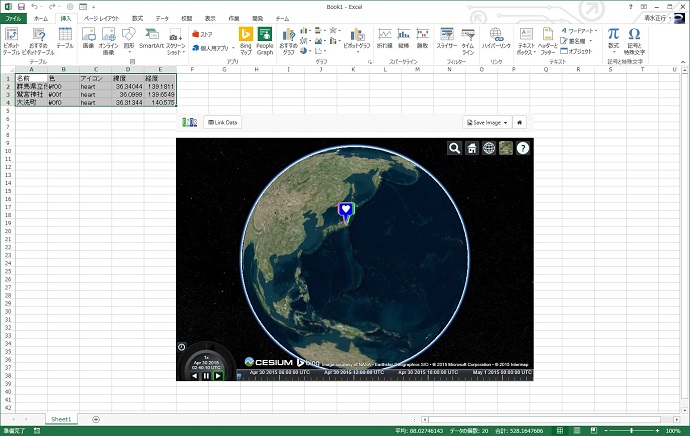Click the Link Data button
The image size is (690, 436).
tap(223, 122)
